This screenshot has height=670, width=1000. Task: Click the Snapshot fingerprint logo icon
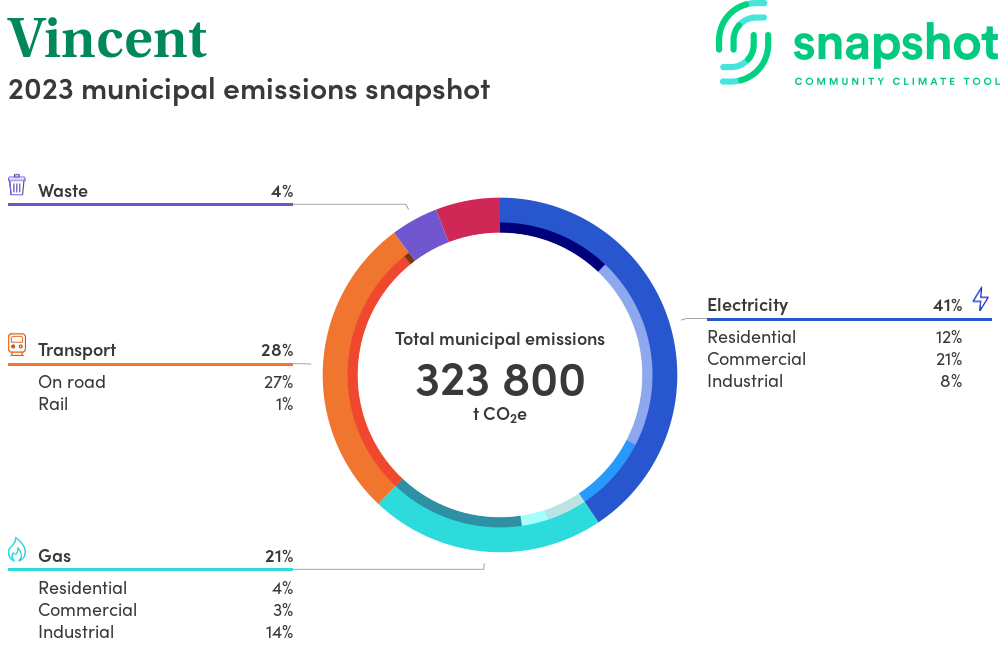point(745,41)
